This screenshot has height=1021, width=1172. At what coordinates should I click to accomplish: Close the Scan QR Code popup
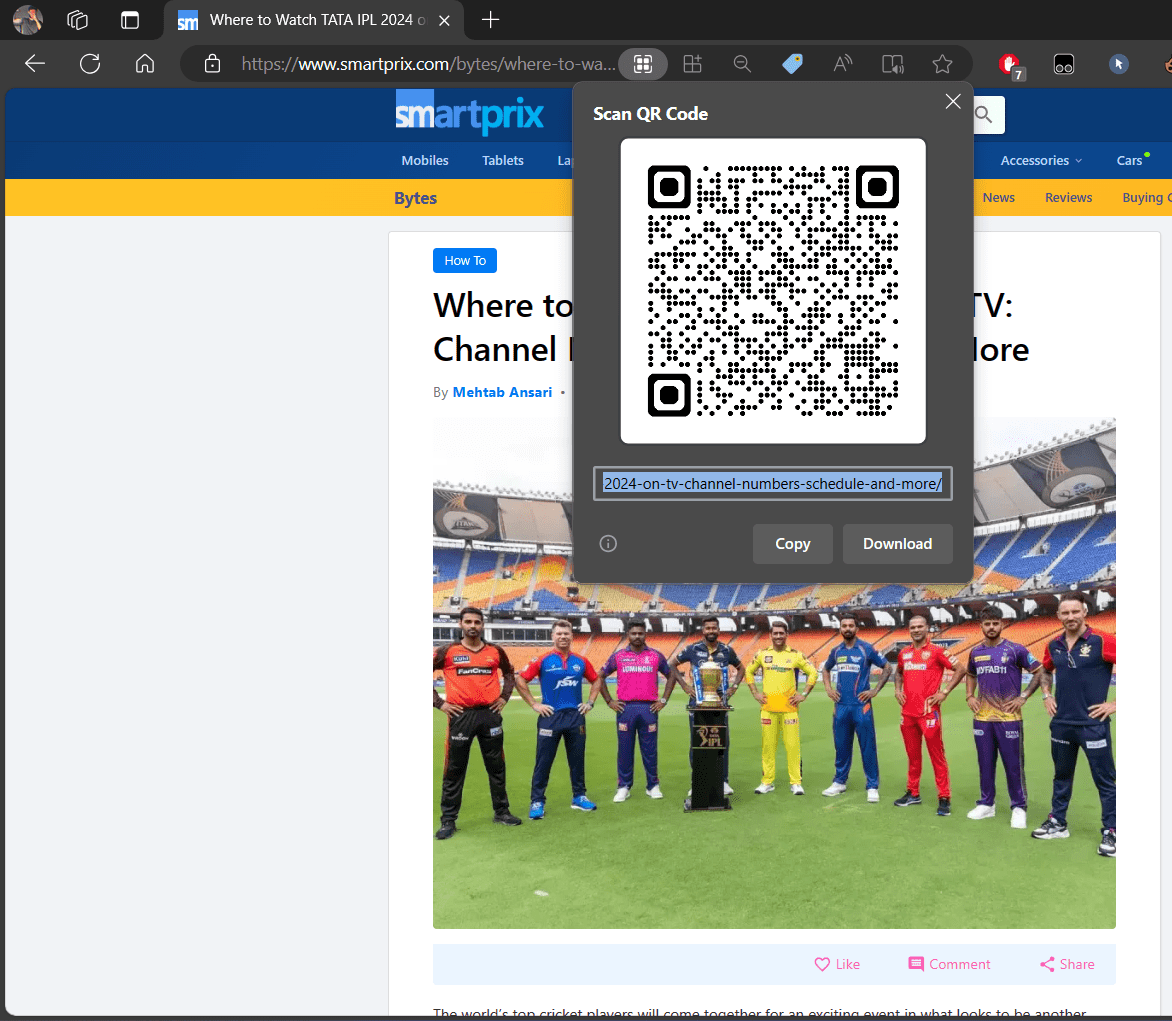952,102
